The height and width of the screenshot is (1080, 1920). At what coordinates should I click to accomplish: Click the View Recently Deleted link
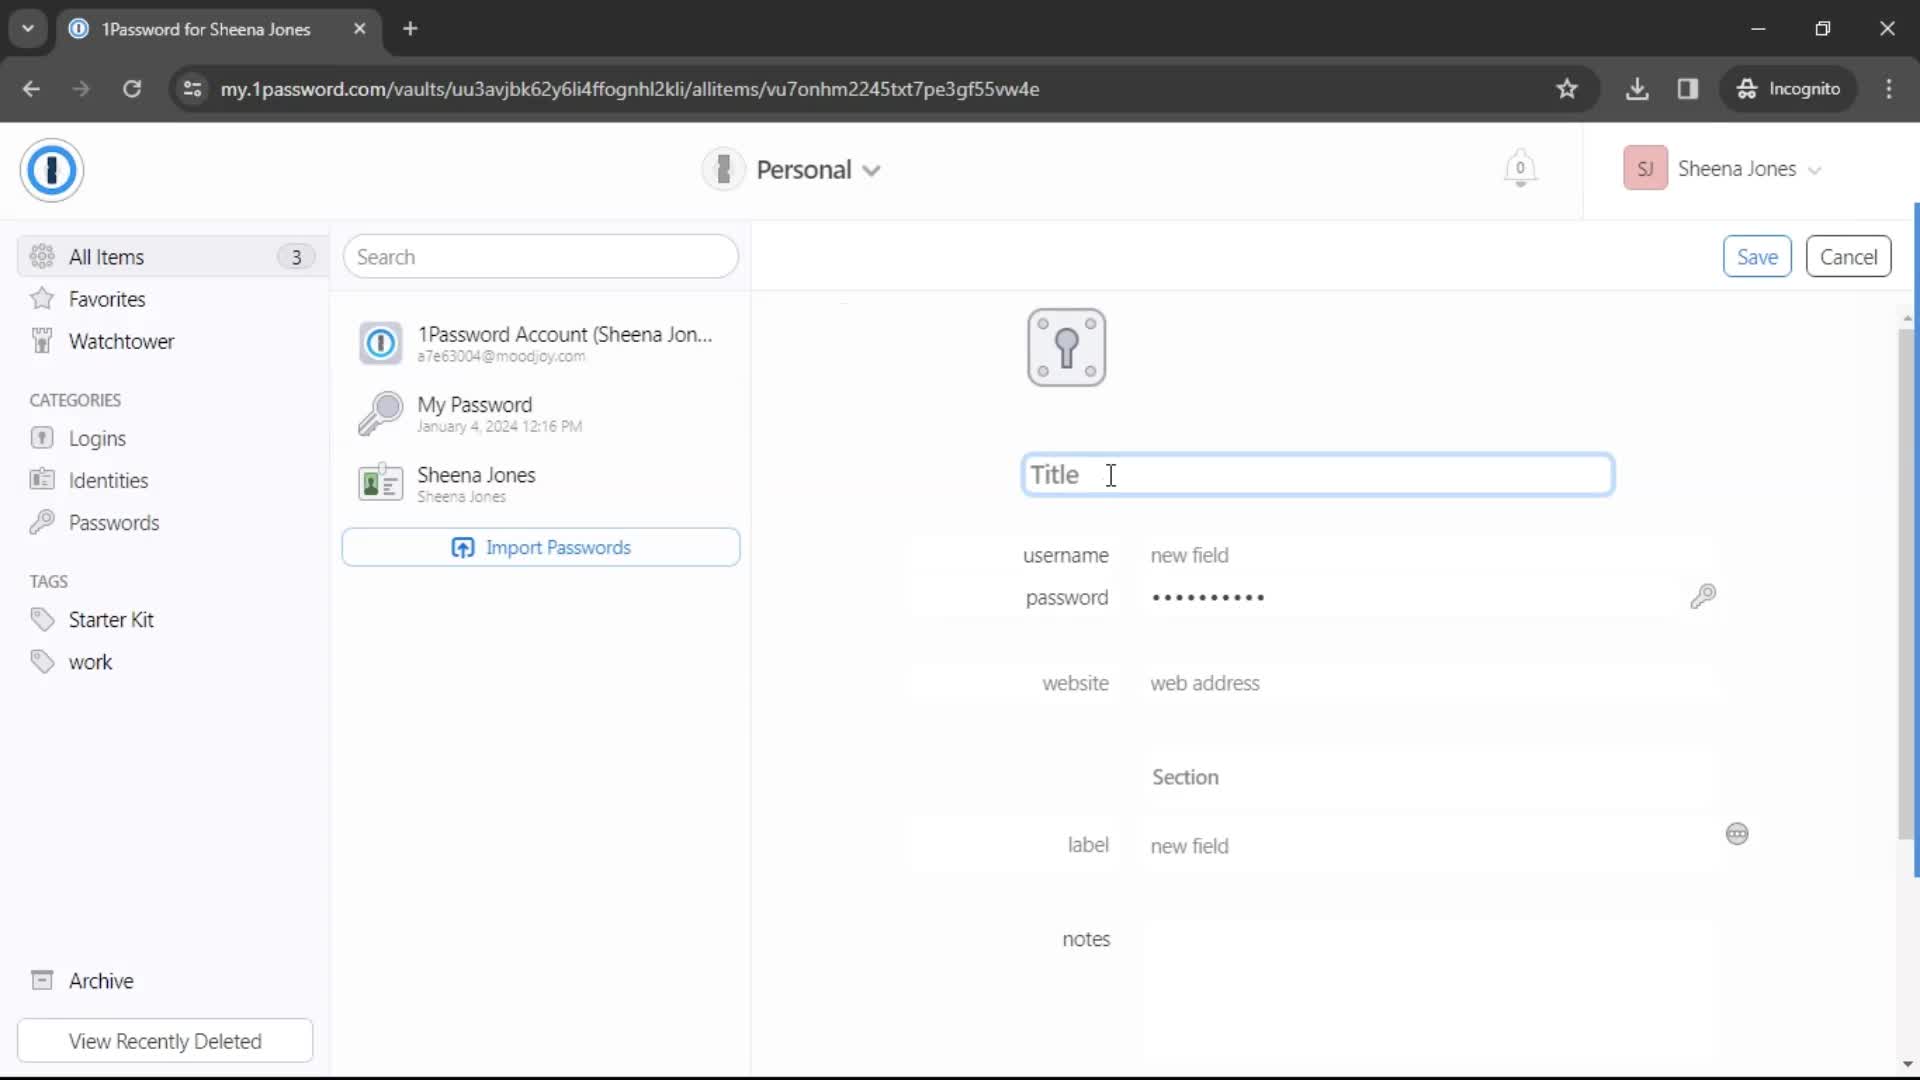coord(165,1040)
